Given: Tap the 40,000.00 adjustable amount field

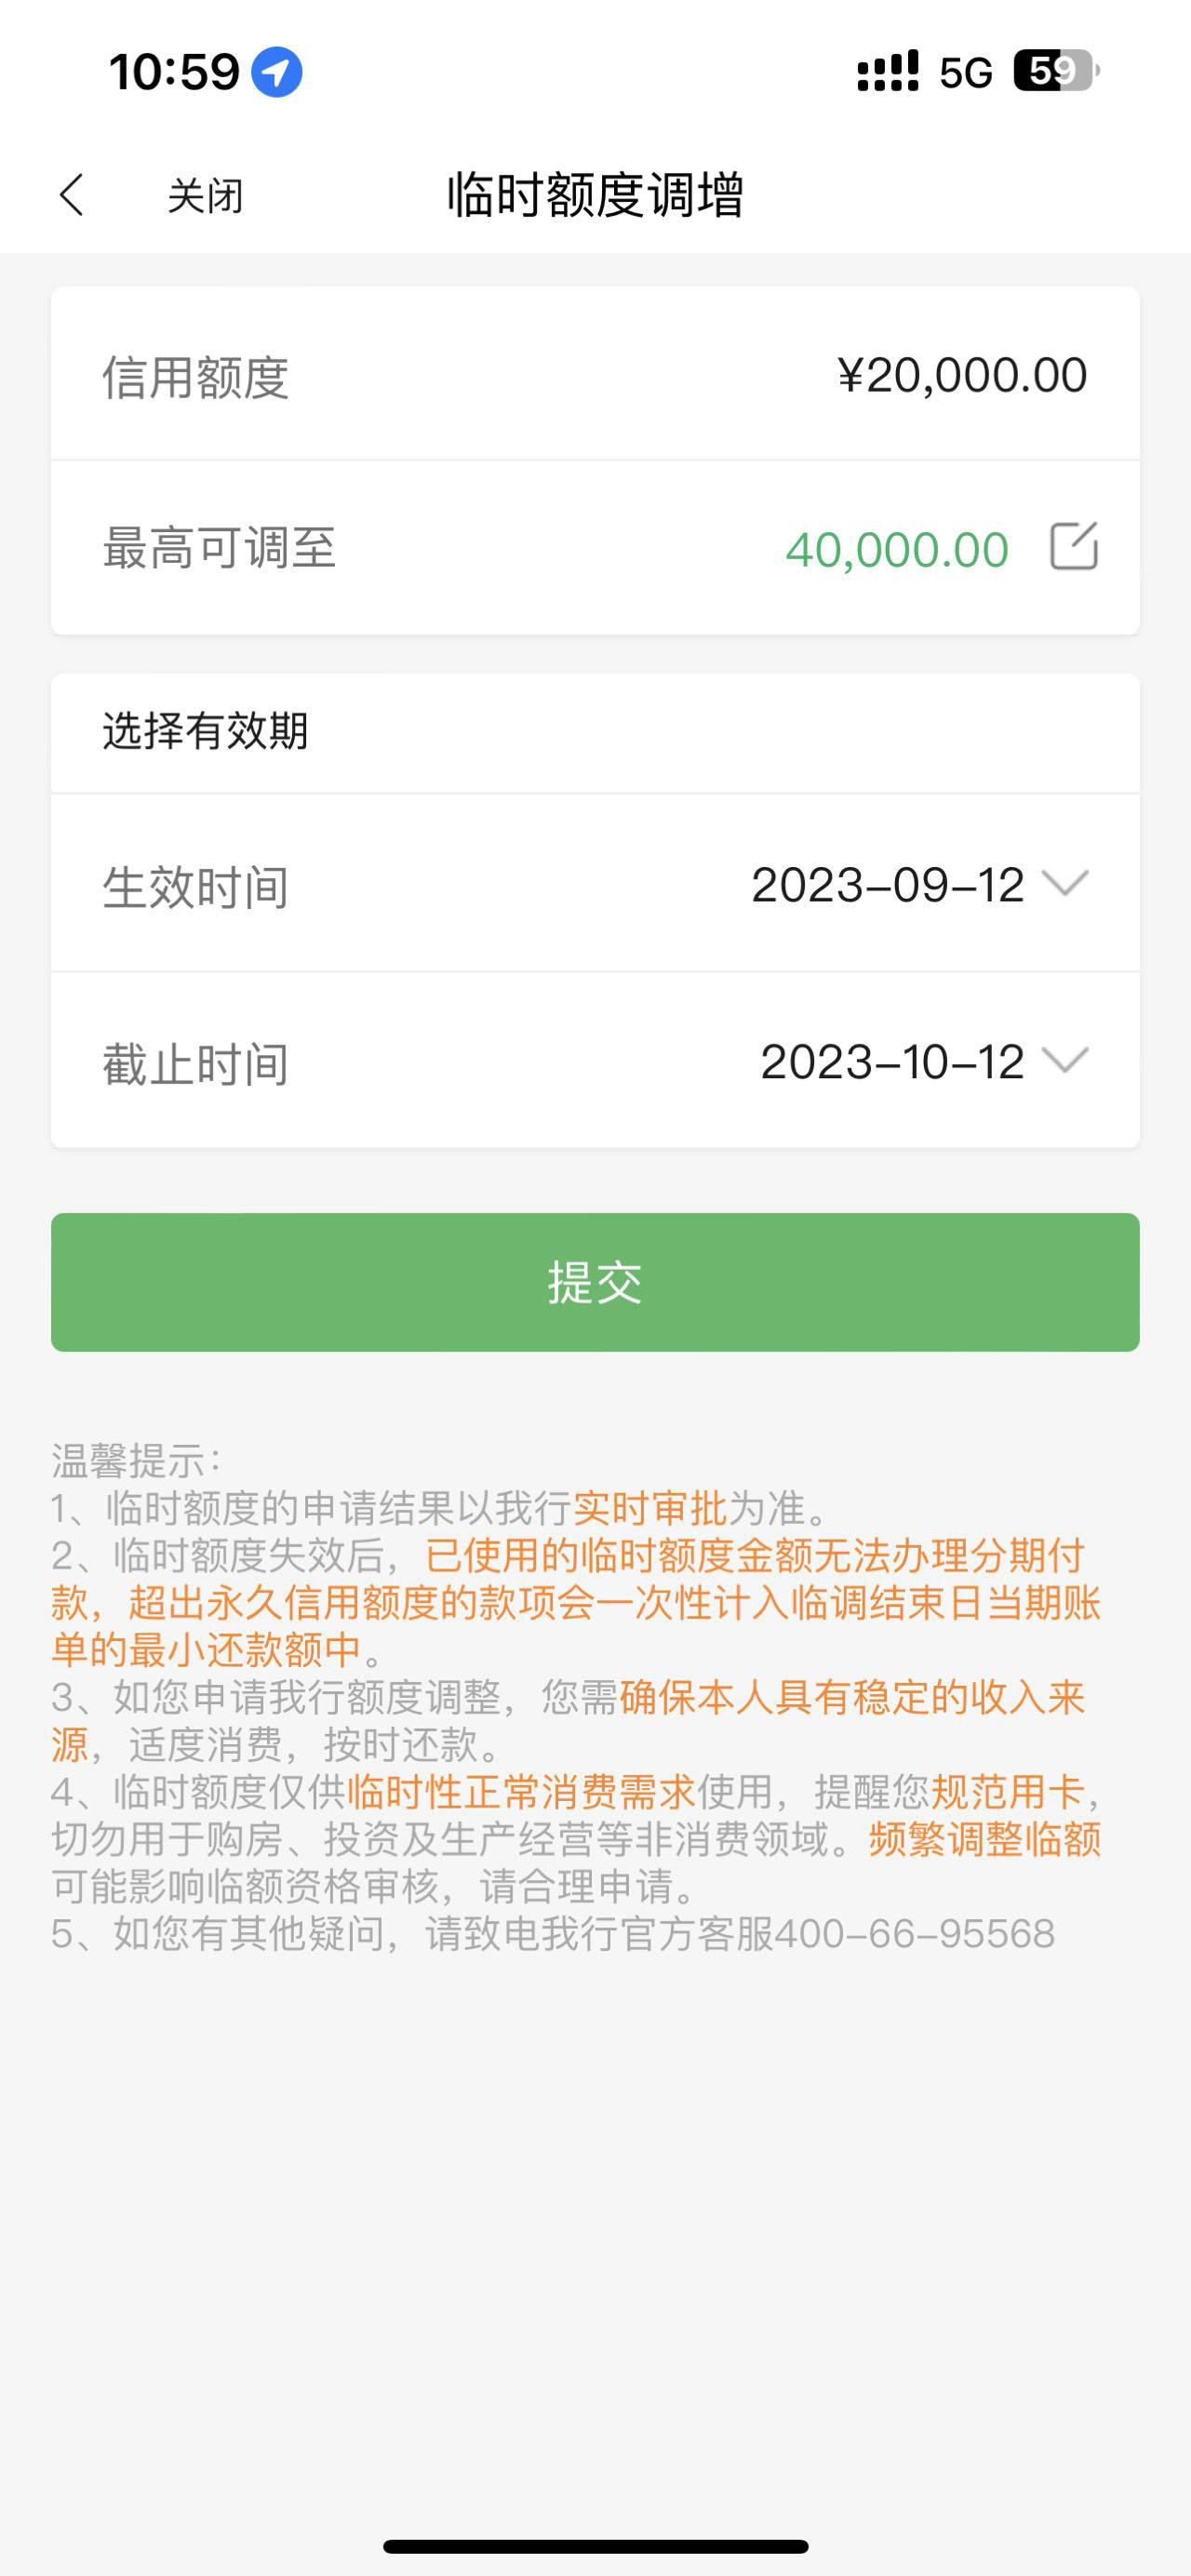Looking at the screenshot, I should point(897,549).
